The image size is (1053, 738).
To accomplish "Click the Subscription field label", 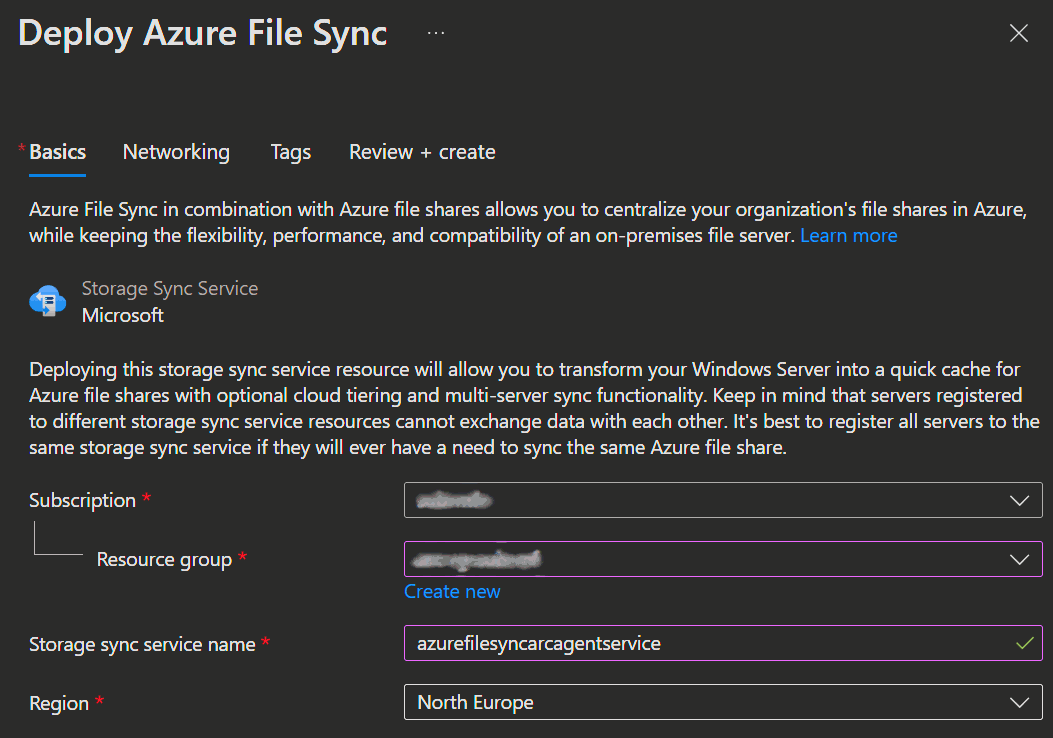I will pyautogui.click(x=83, y=500).
